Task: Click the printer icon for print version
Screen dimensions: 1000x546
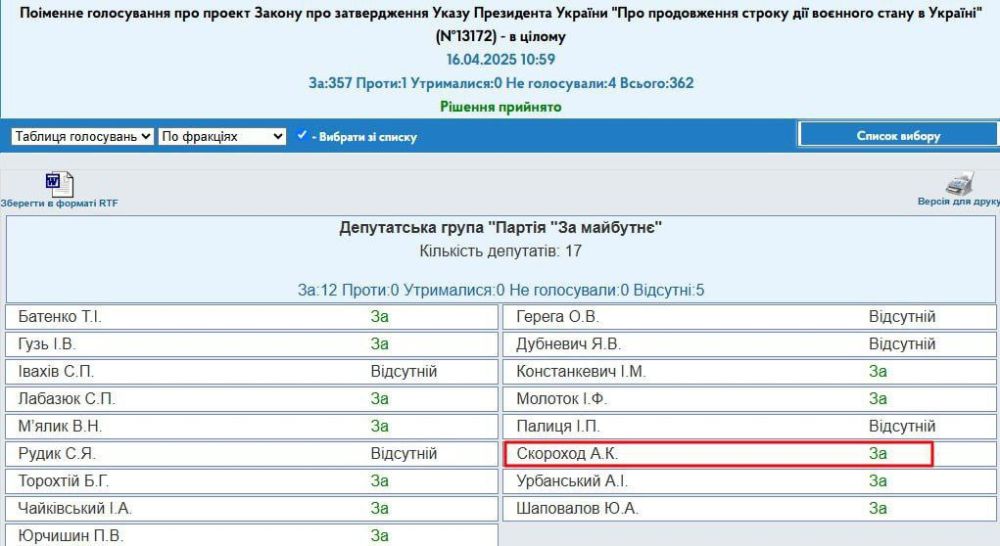Action: 959,184
